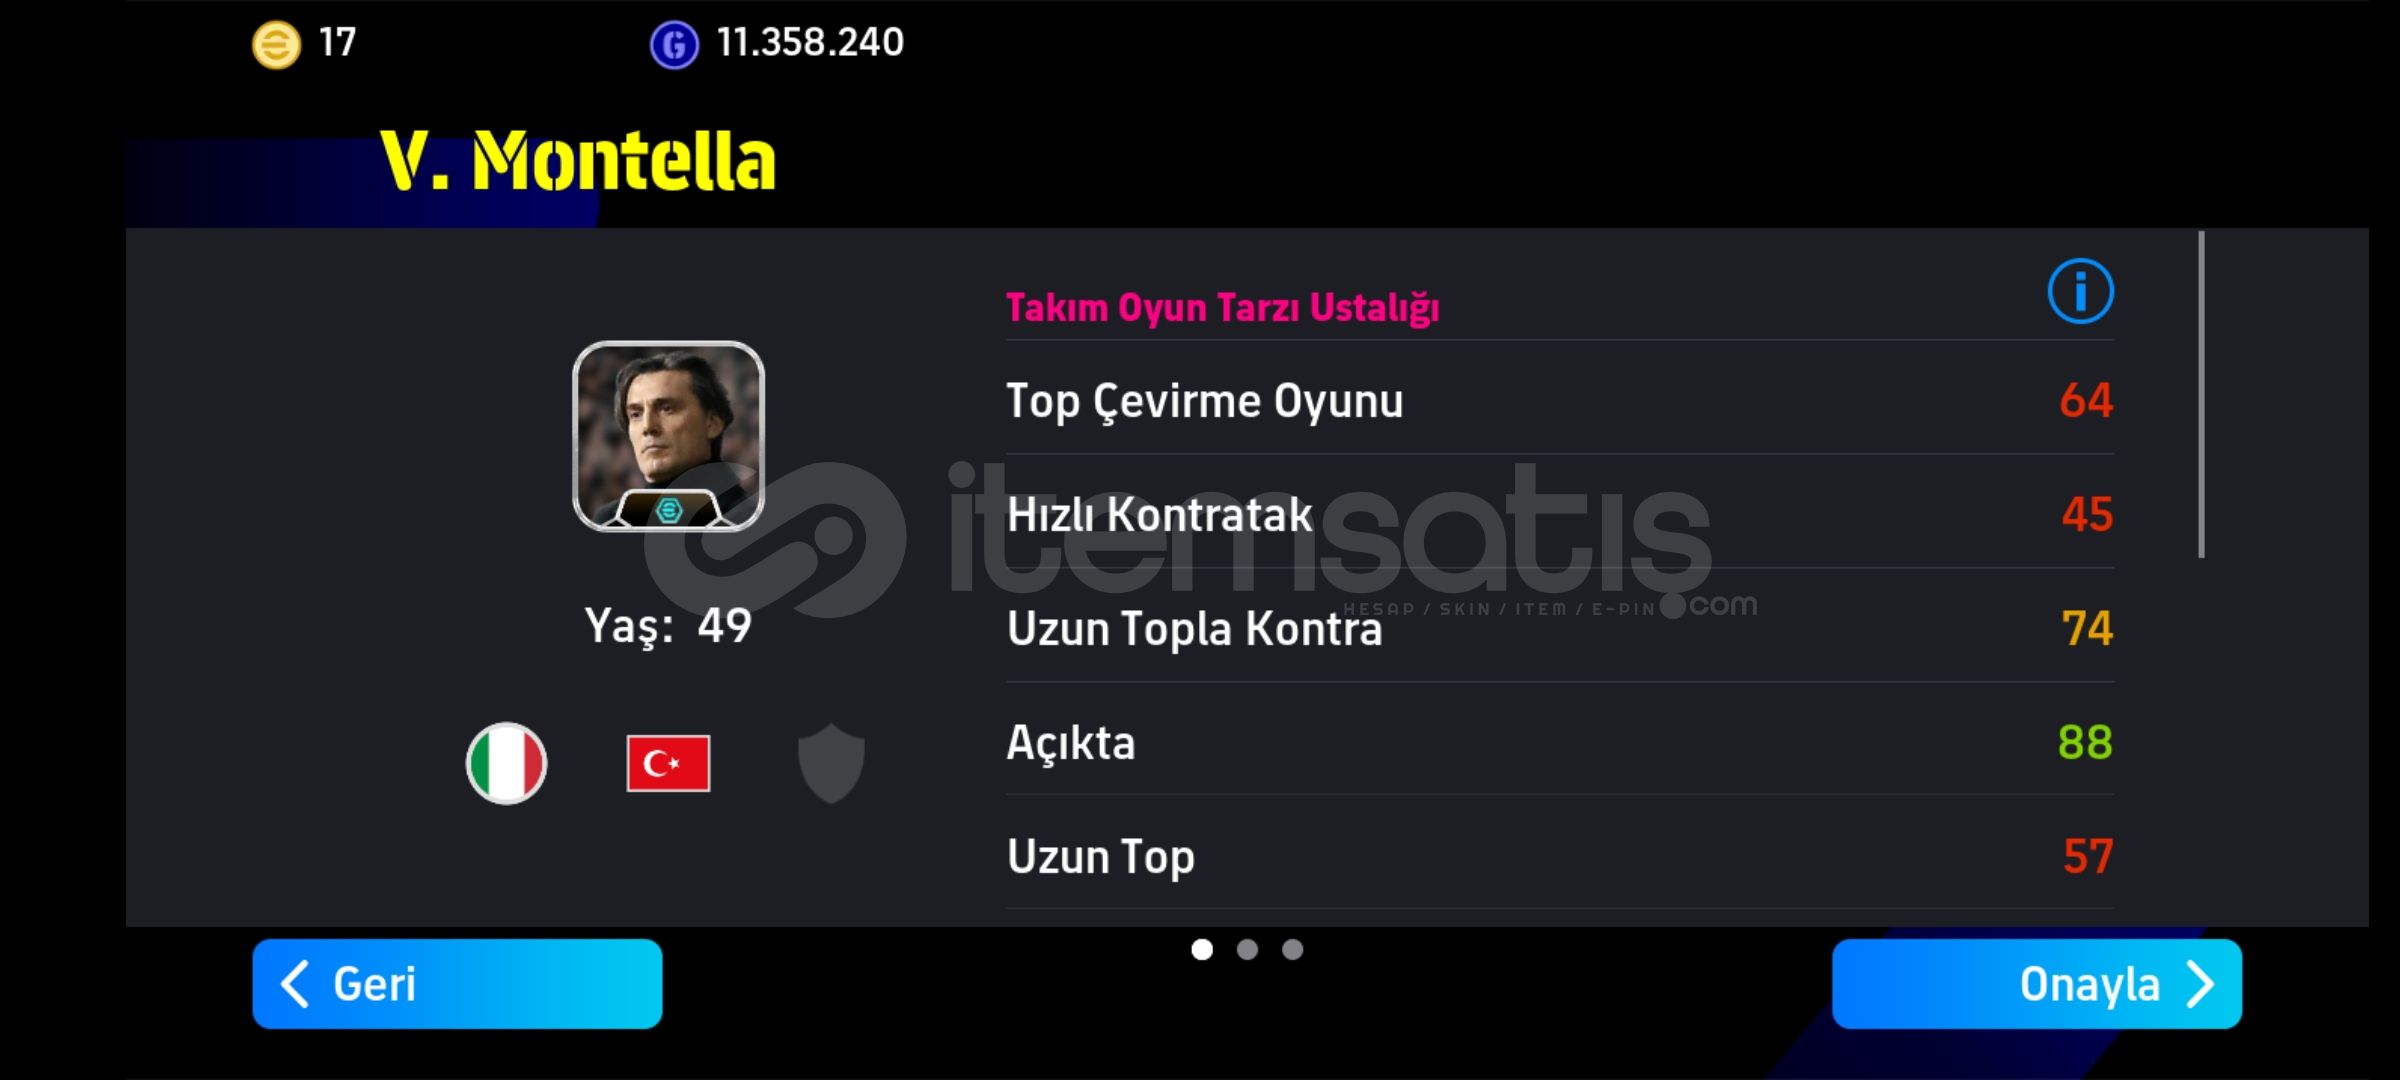Open the info icon for Takım Oyun Tarzı Ustalığı

tap(2080, 291)
